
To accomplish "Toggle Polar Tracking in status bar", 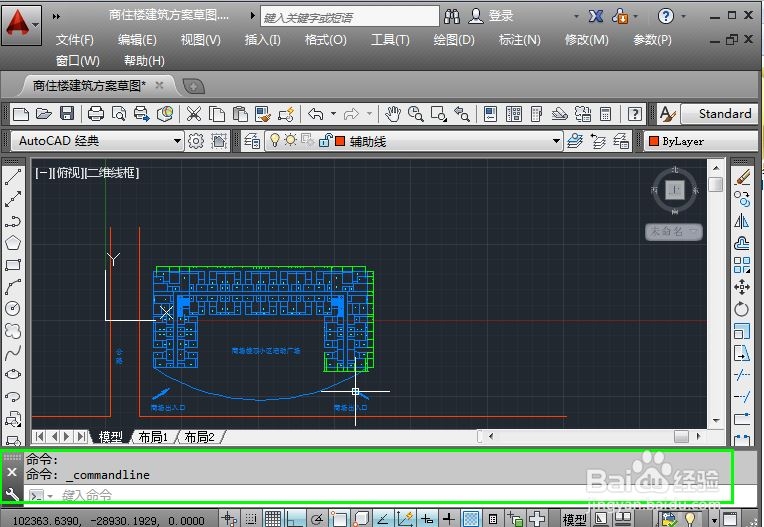I will pos(317,519).
